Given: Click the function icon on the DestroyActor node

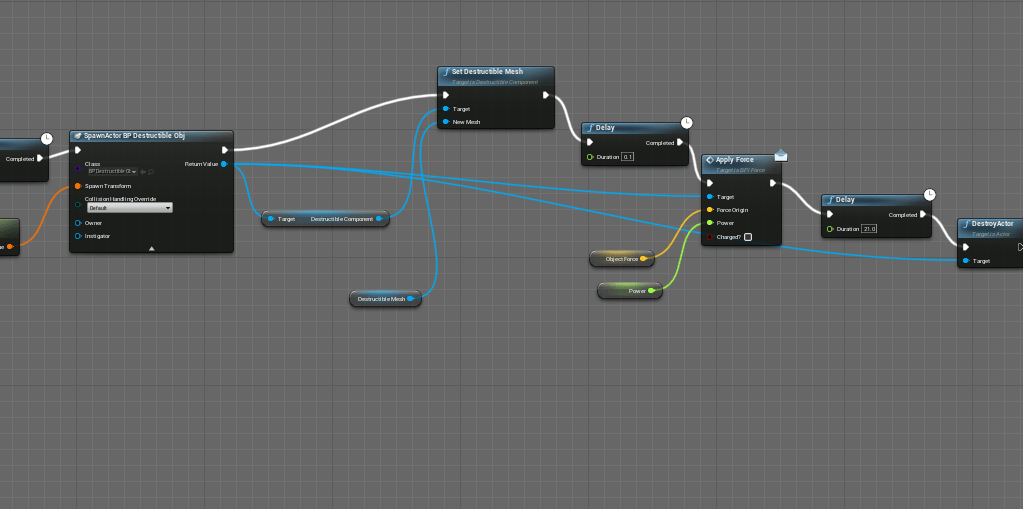Looking at the screenshot, I should tap(965, 224).
